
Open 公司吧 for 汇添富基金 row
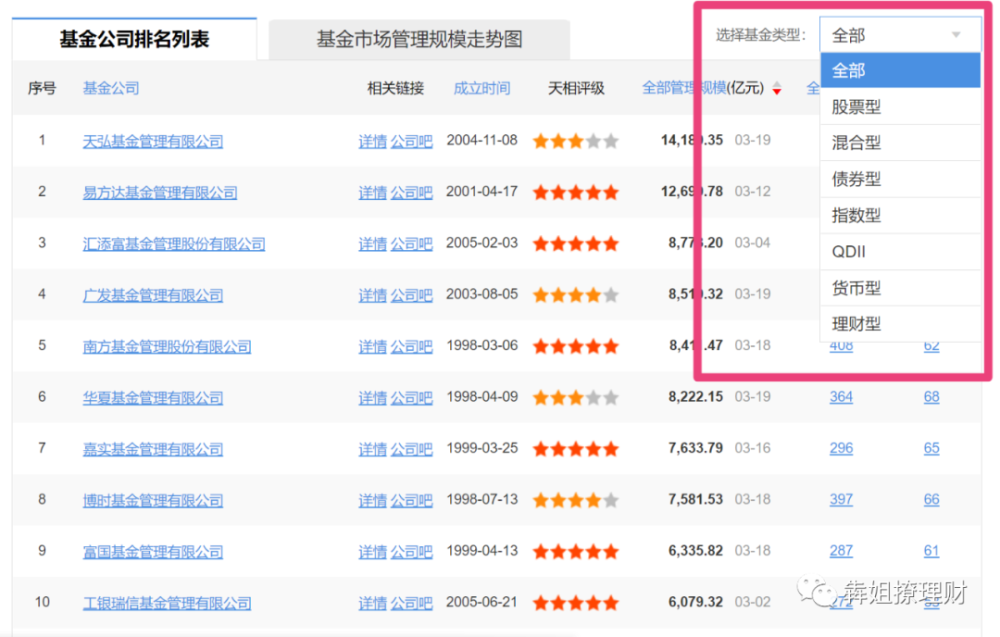(411, 244)
